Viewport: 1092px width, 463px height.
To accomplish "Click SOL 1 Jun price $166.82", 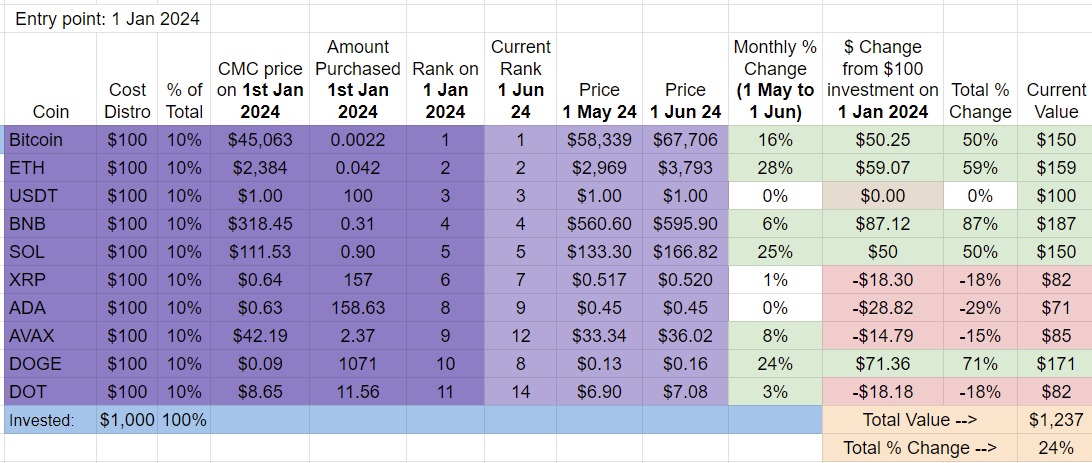I will pos(685,251).
